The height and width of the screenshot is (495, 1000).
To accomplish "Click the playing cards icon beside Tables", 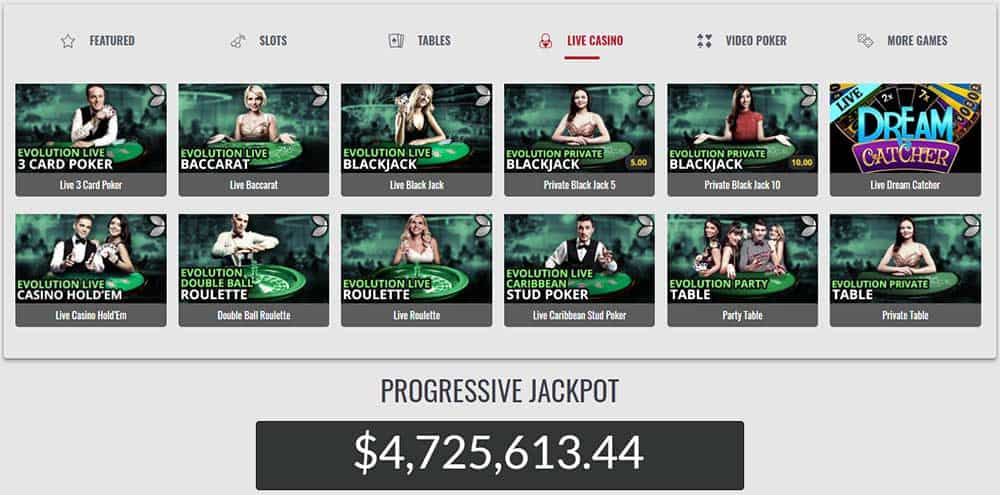I will pos(396,41).
